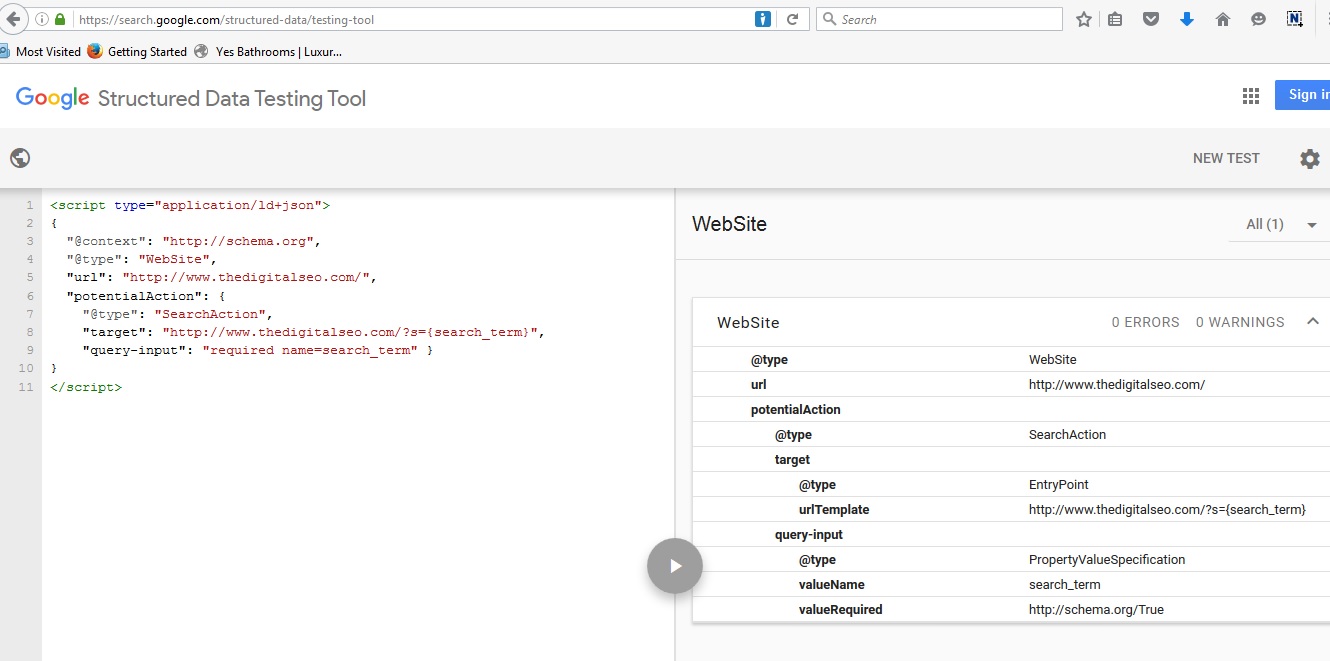The height and width of the screenshot is (661, 1330).
Task: Reload the page with the refresh icon
Action: (x=793, y=19)
